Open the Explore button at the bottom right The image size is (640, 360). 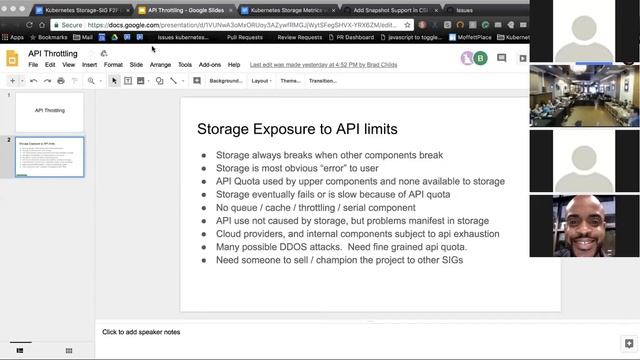629,343
